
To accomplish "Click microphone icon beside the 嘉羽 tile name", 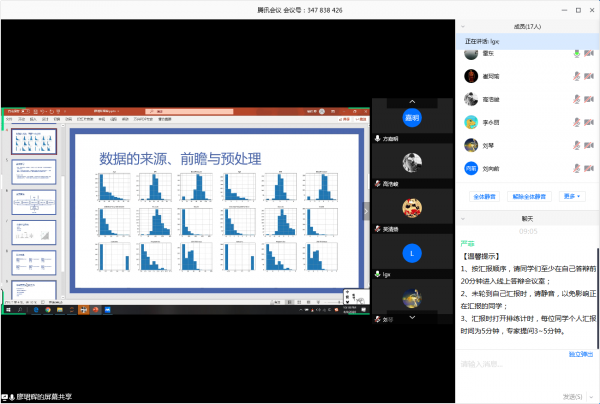I will pos(377,138).
